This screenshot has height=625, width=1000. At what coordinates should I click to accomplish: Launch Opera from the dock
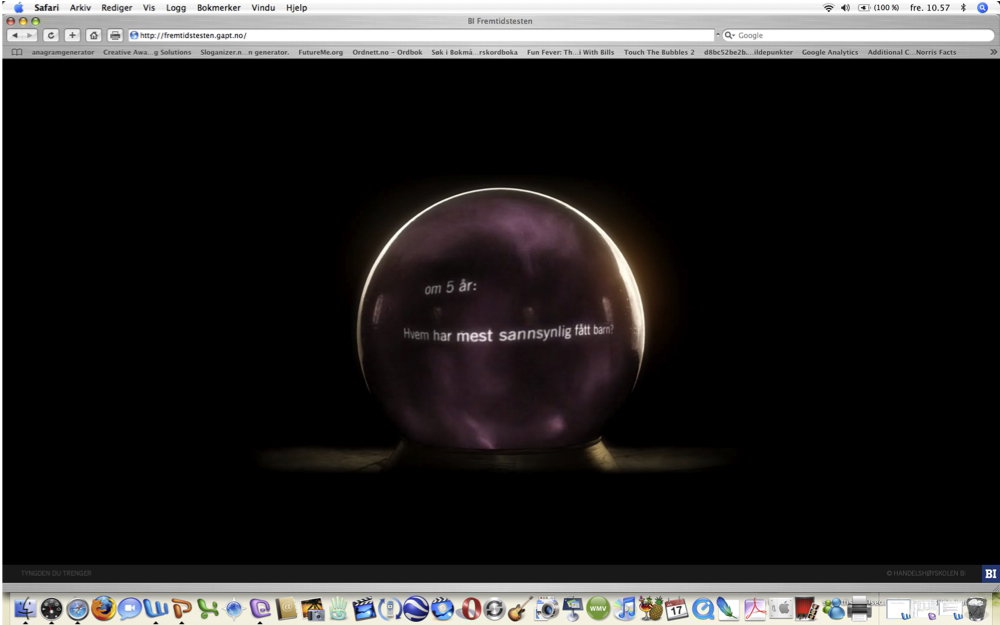pos(471,609)
